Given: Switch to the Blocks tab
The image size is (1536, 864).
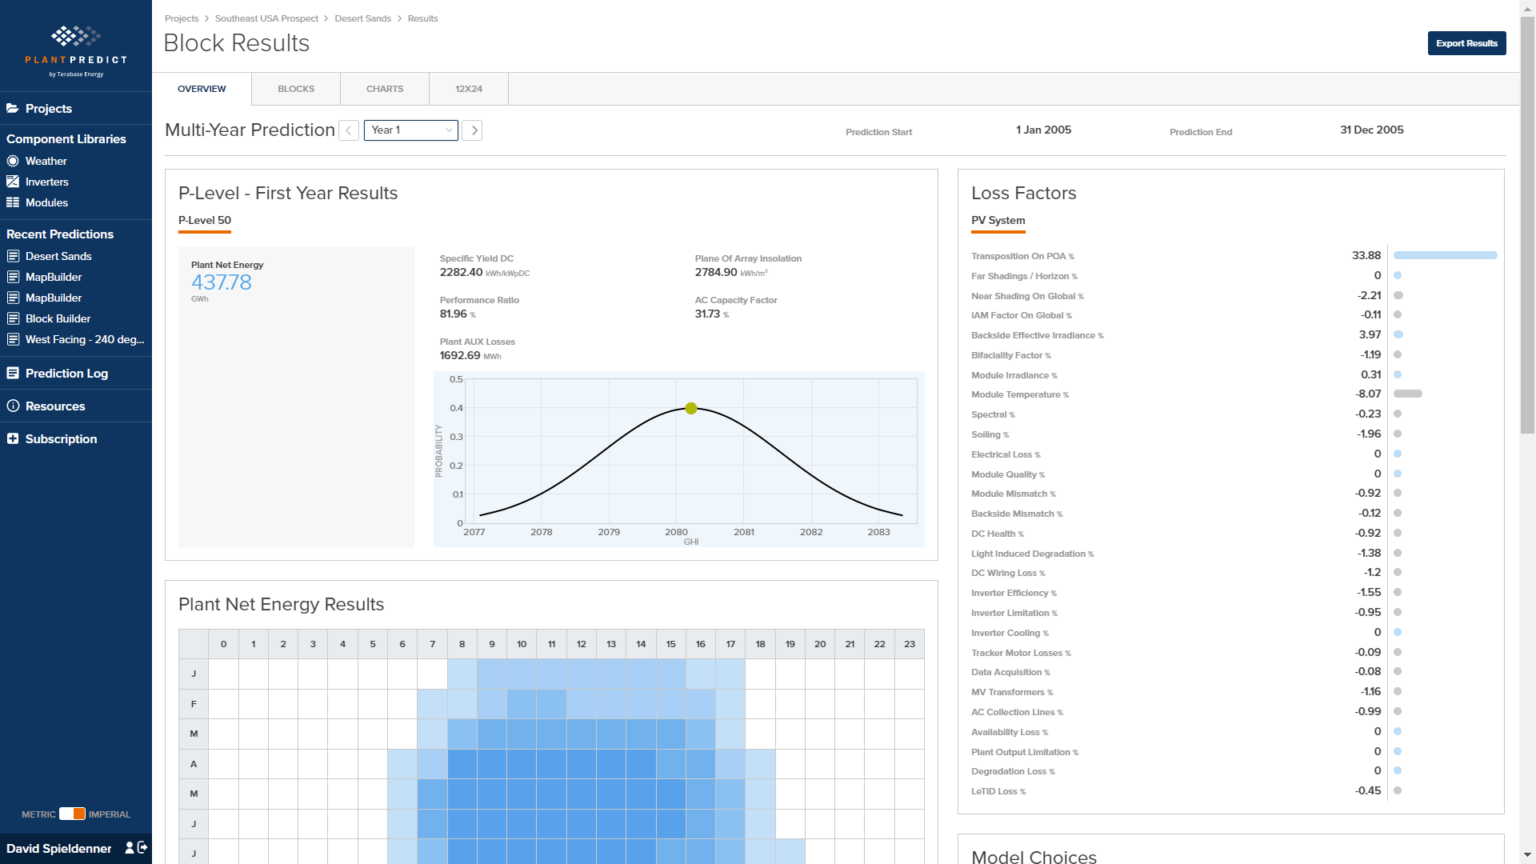Looking at the screenshot, I should (x=295, y=88).
